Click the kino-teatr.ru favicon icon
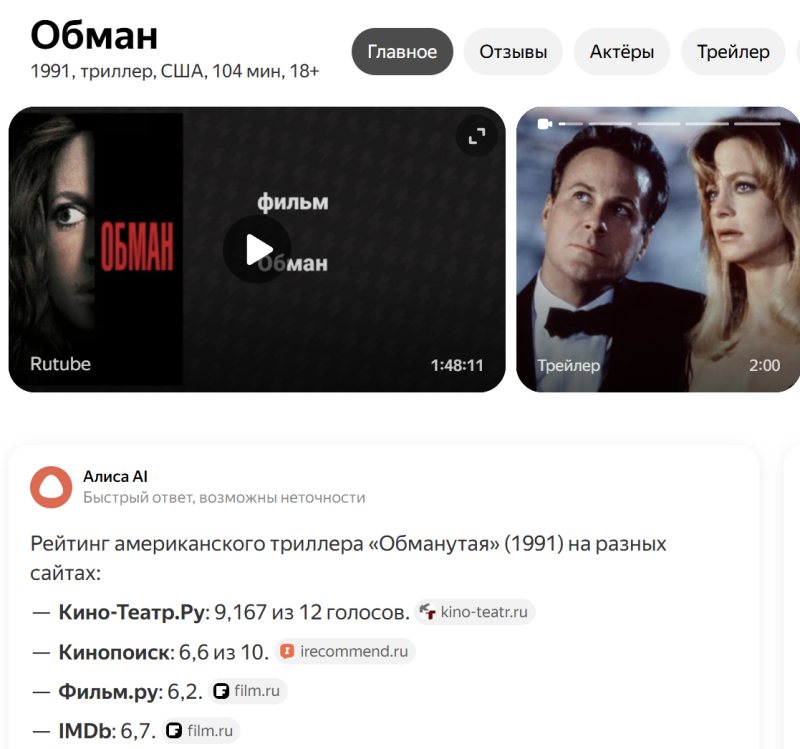Screen dimensions: 800x749 point(428,611)
